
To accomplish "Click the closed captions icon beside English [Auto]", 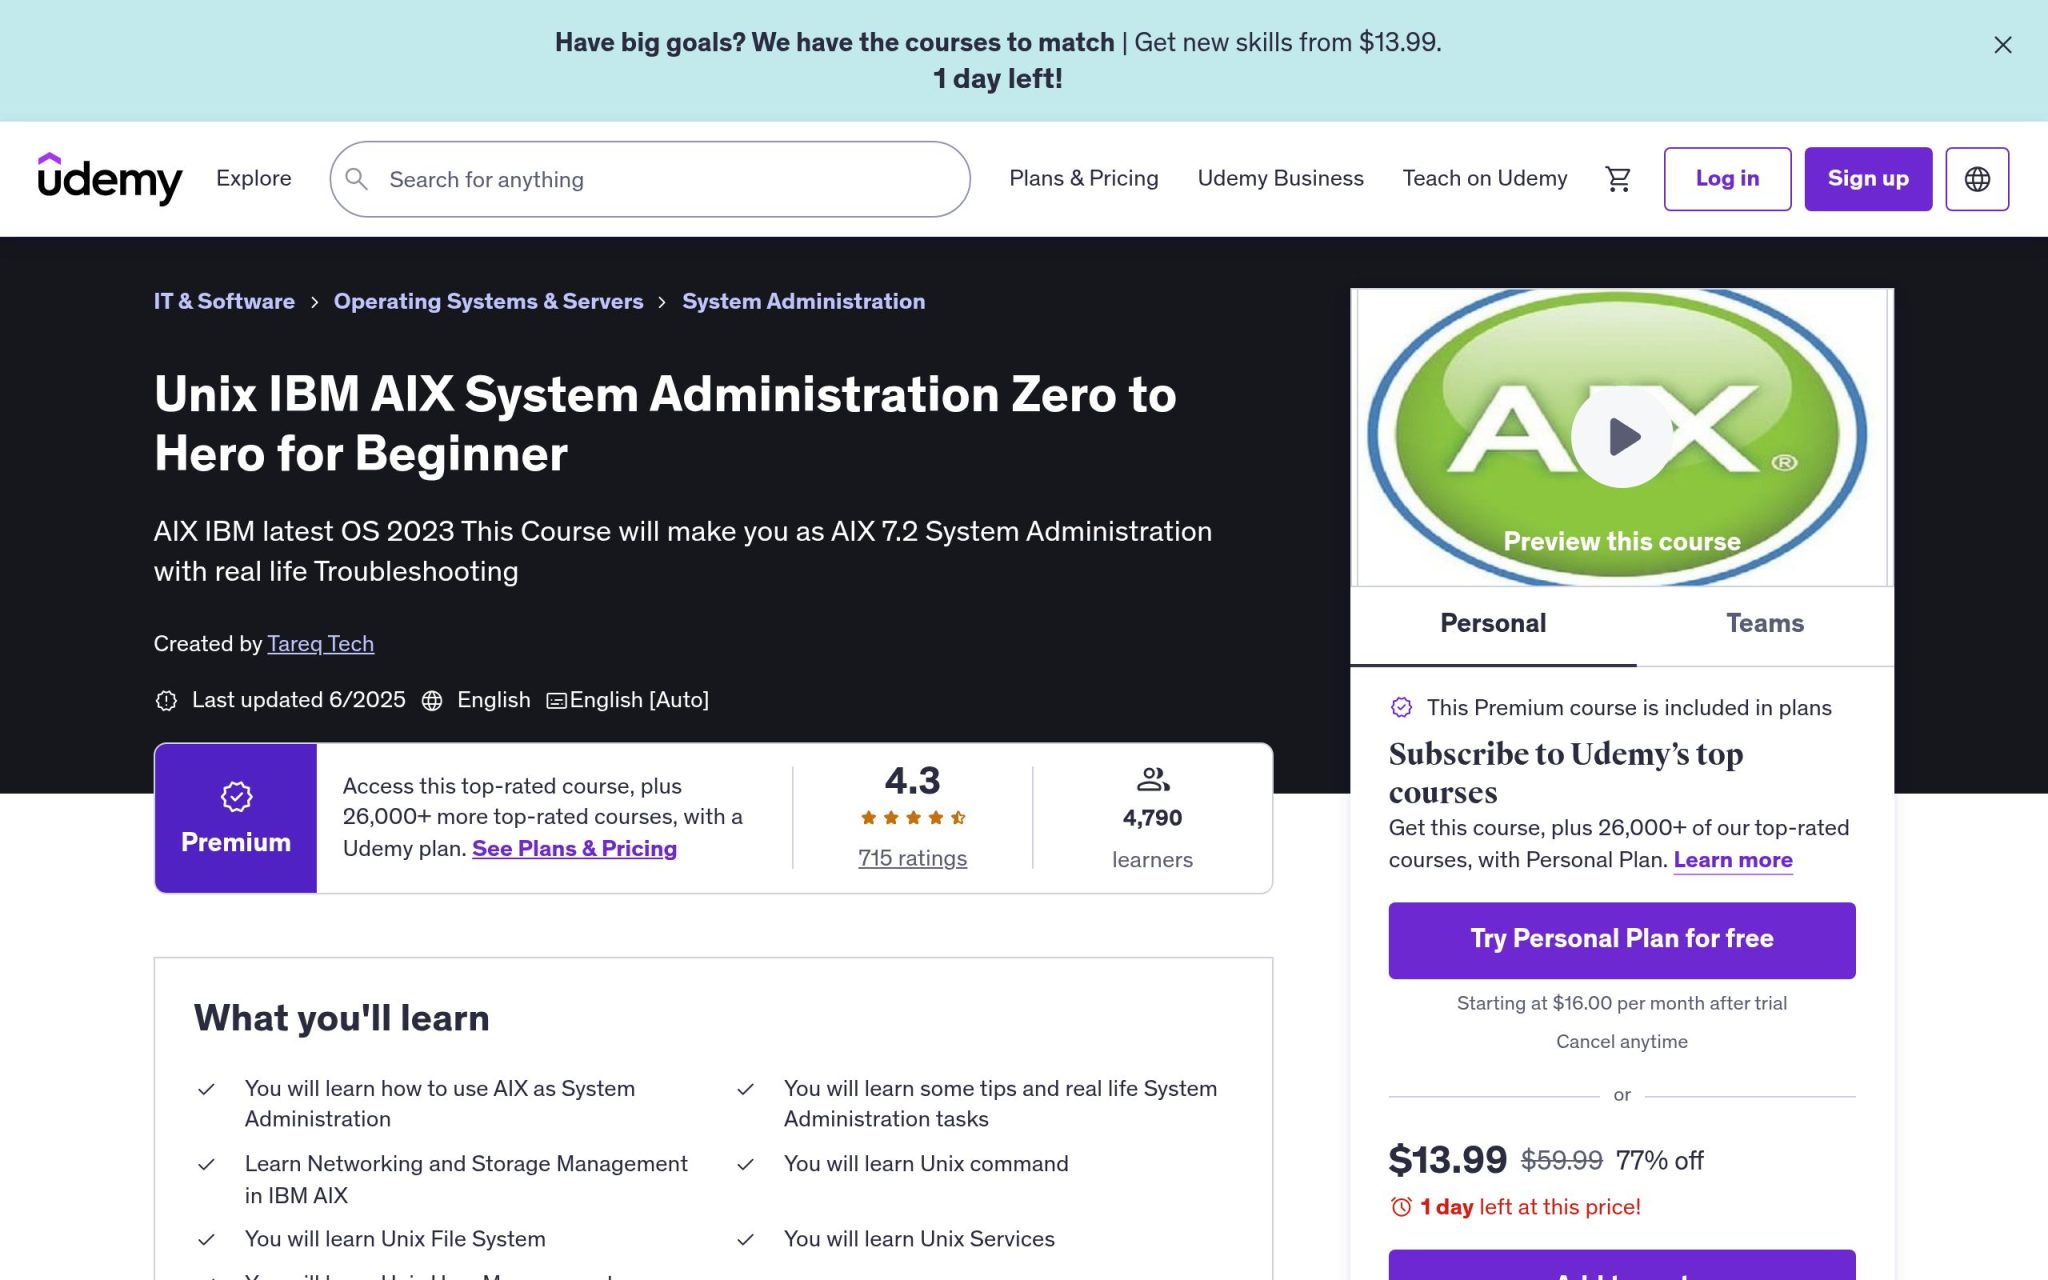I will click(557, 700).
